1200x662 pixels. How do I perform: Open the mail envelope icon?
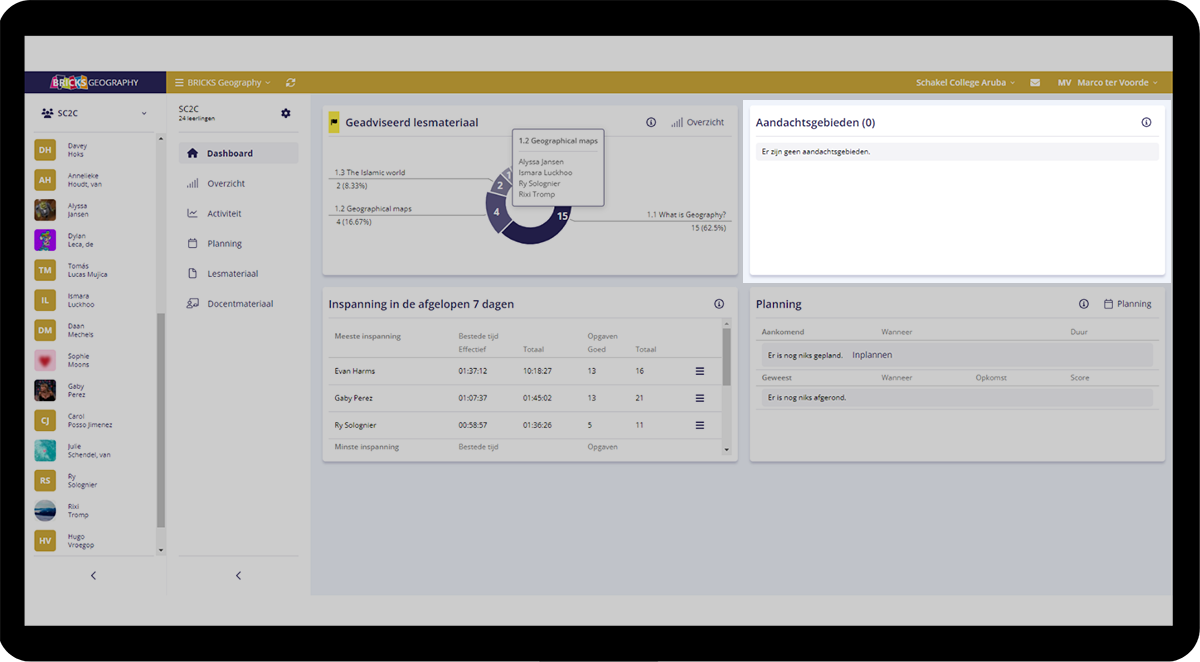click(x=1035, y=83)
